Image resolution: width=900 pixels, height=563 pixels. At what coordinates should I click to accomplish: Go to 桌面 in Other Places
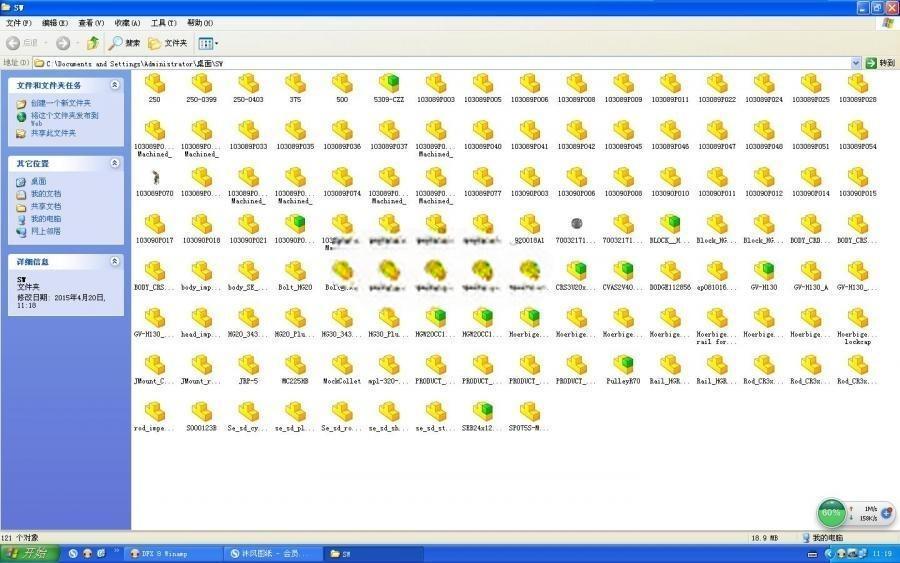click(38, 181)
